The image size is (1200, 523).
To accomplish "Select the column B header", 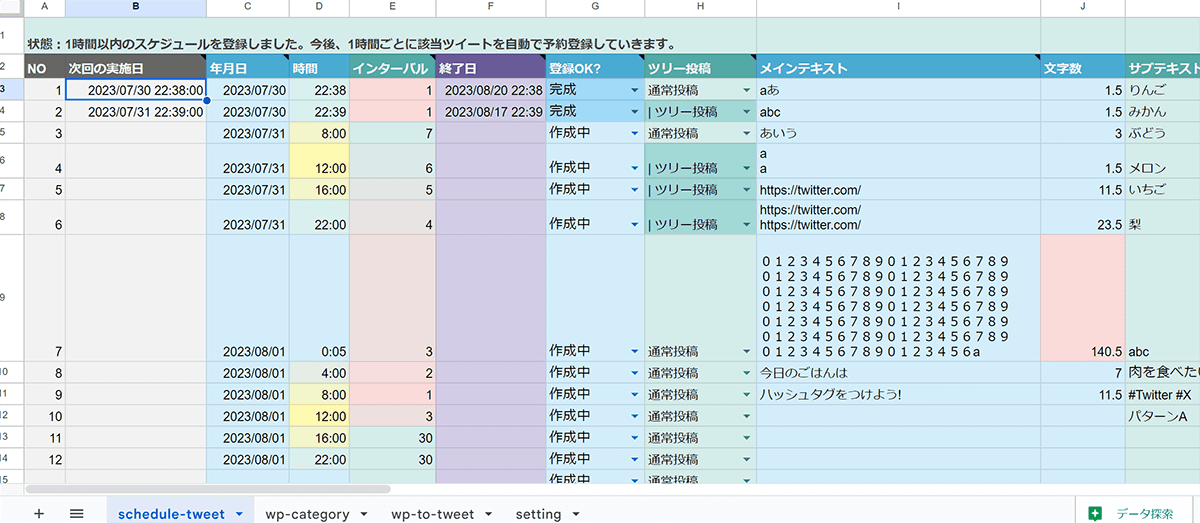I will 135,8.
